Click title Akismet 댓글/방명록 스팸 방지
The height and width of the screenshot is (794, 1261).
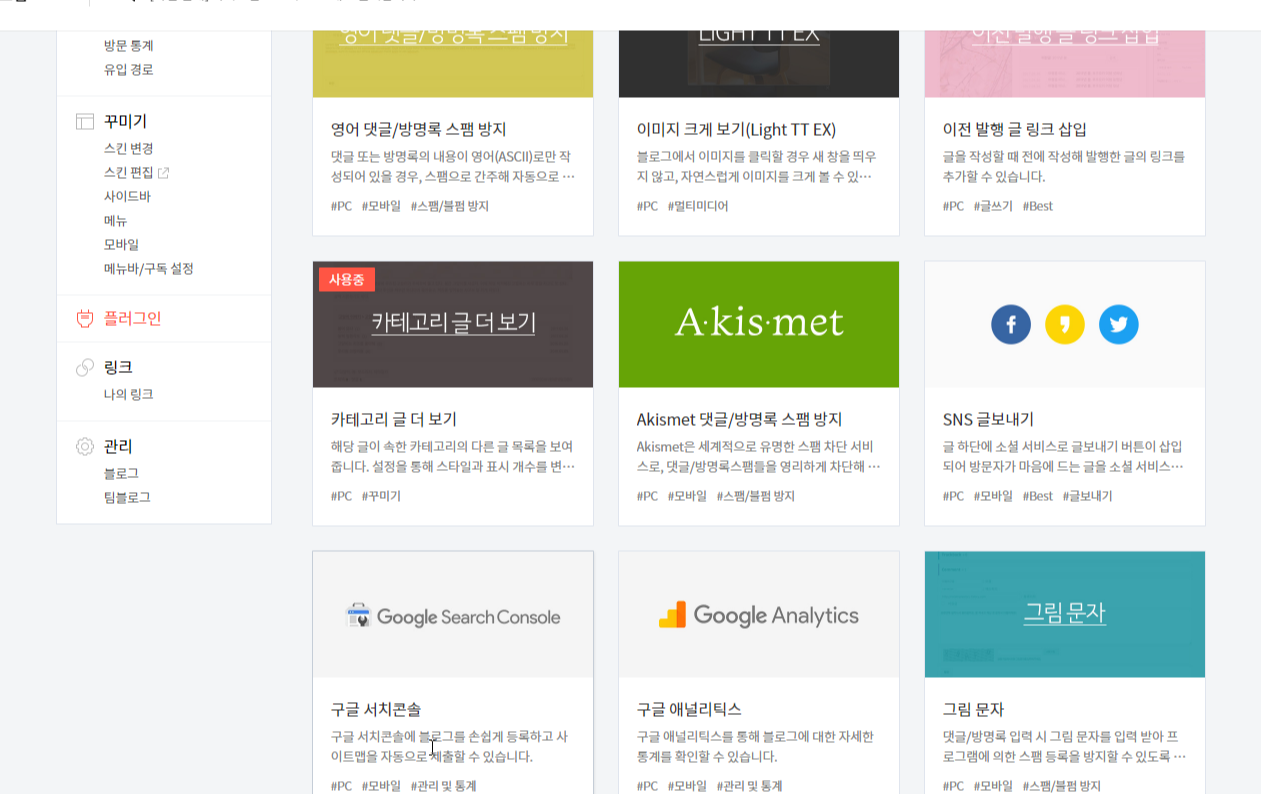point(739,420)
